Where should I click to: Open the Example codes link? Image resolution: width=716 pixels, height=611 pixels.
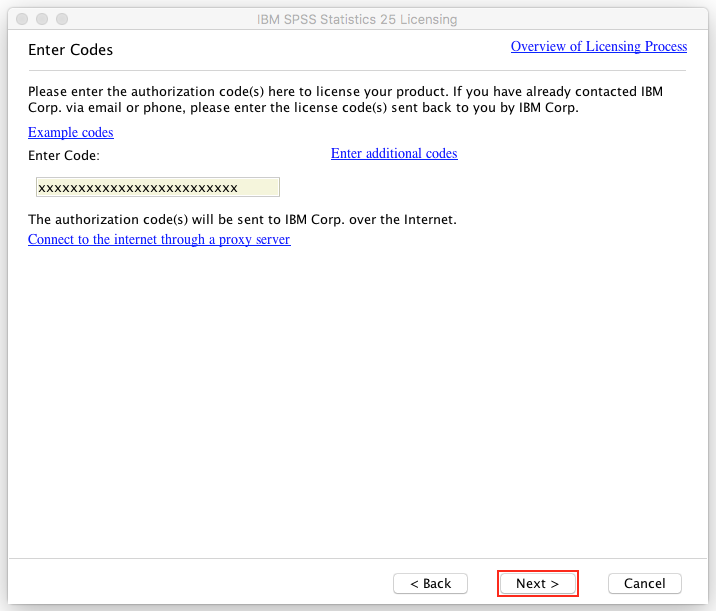[71, 132]
